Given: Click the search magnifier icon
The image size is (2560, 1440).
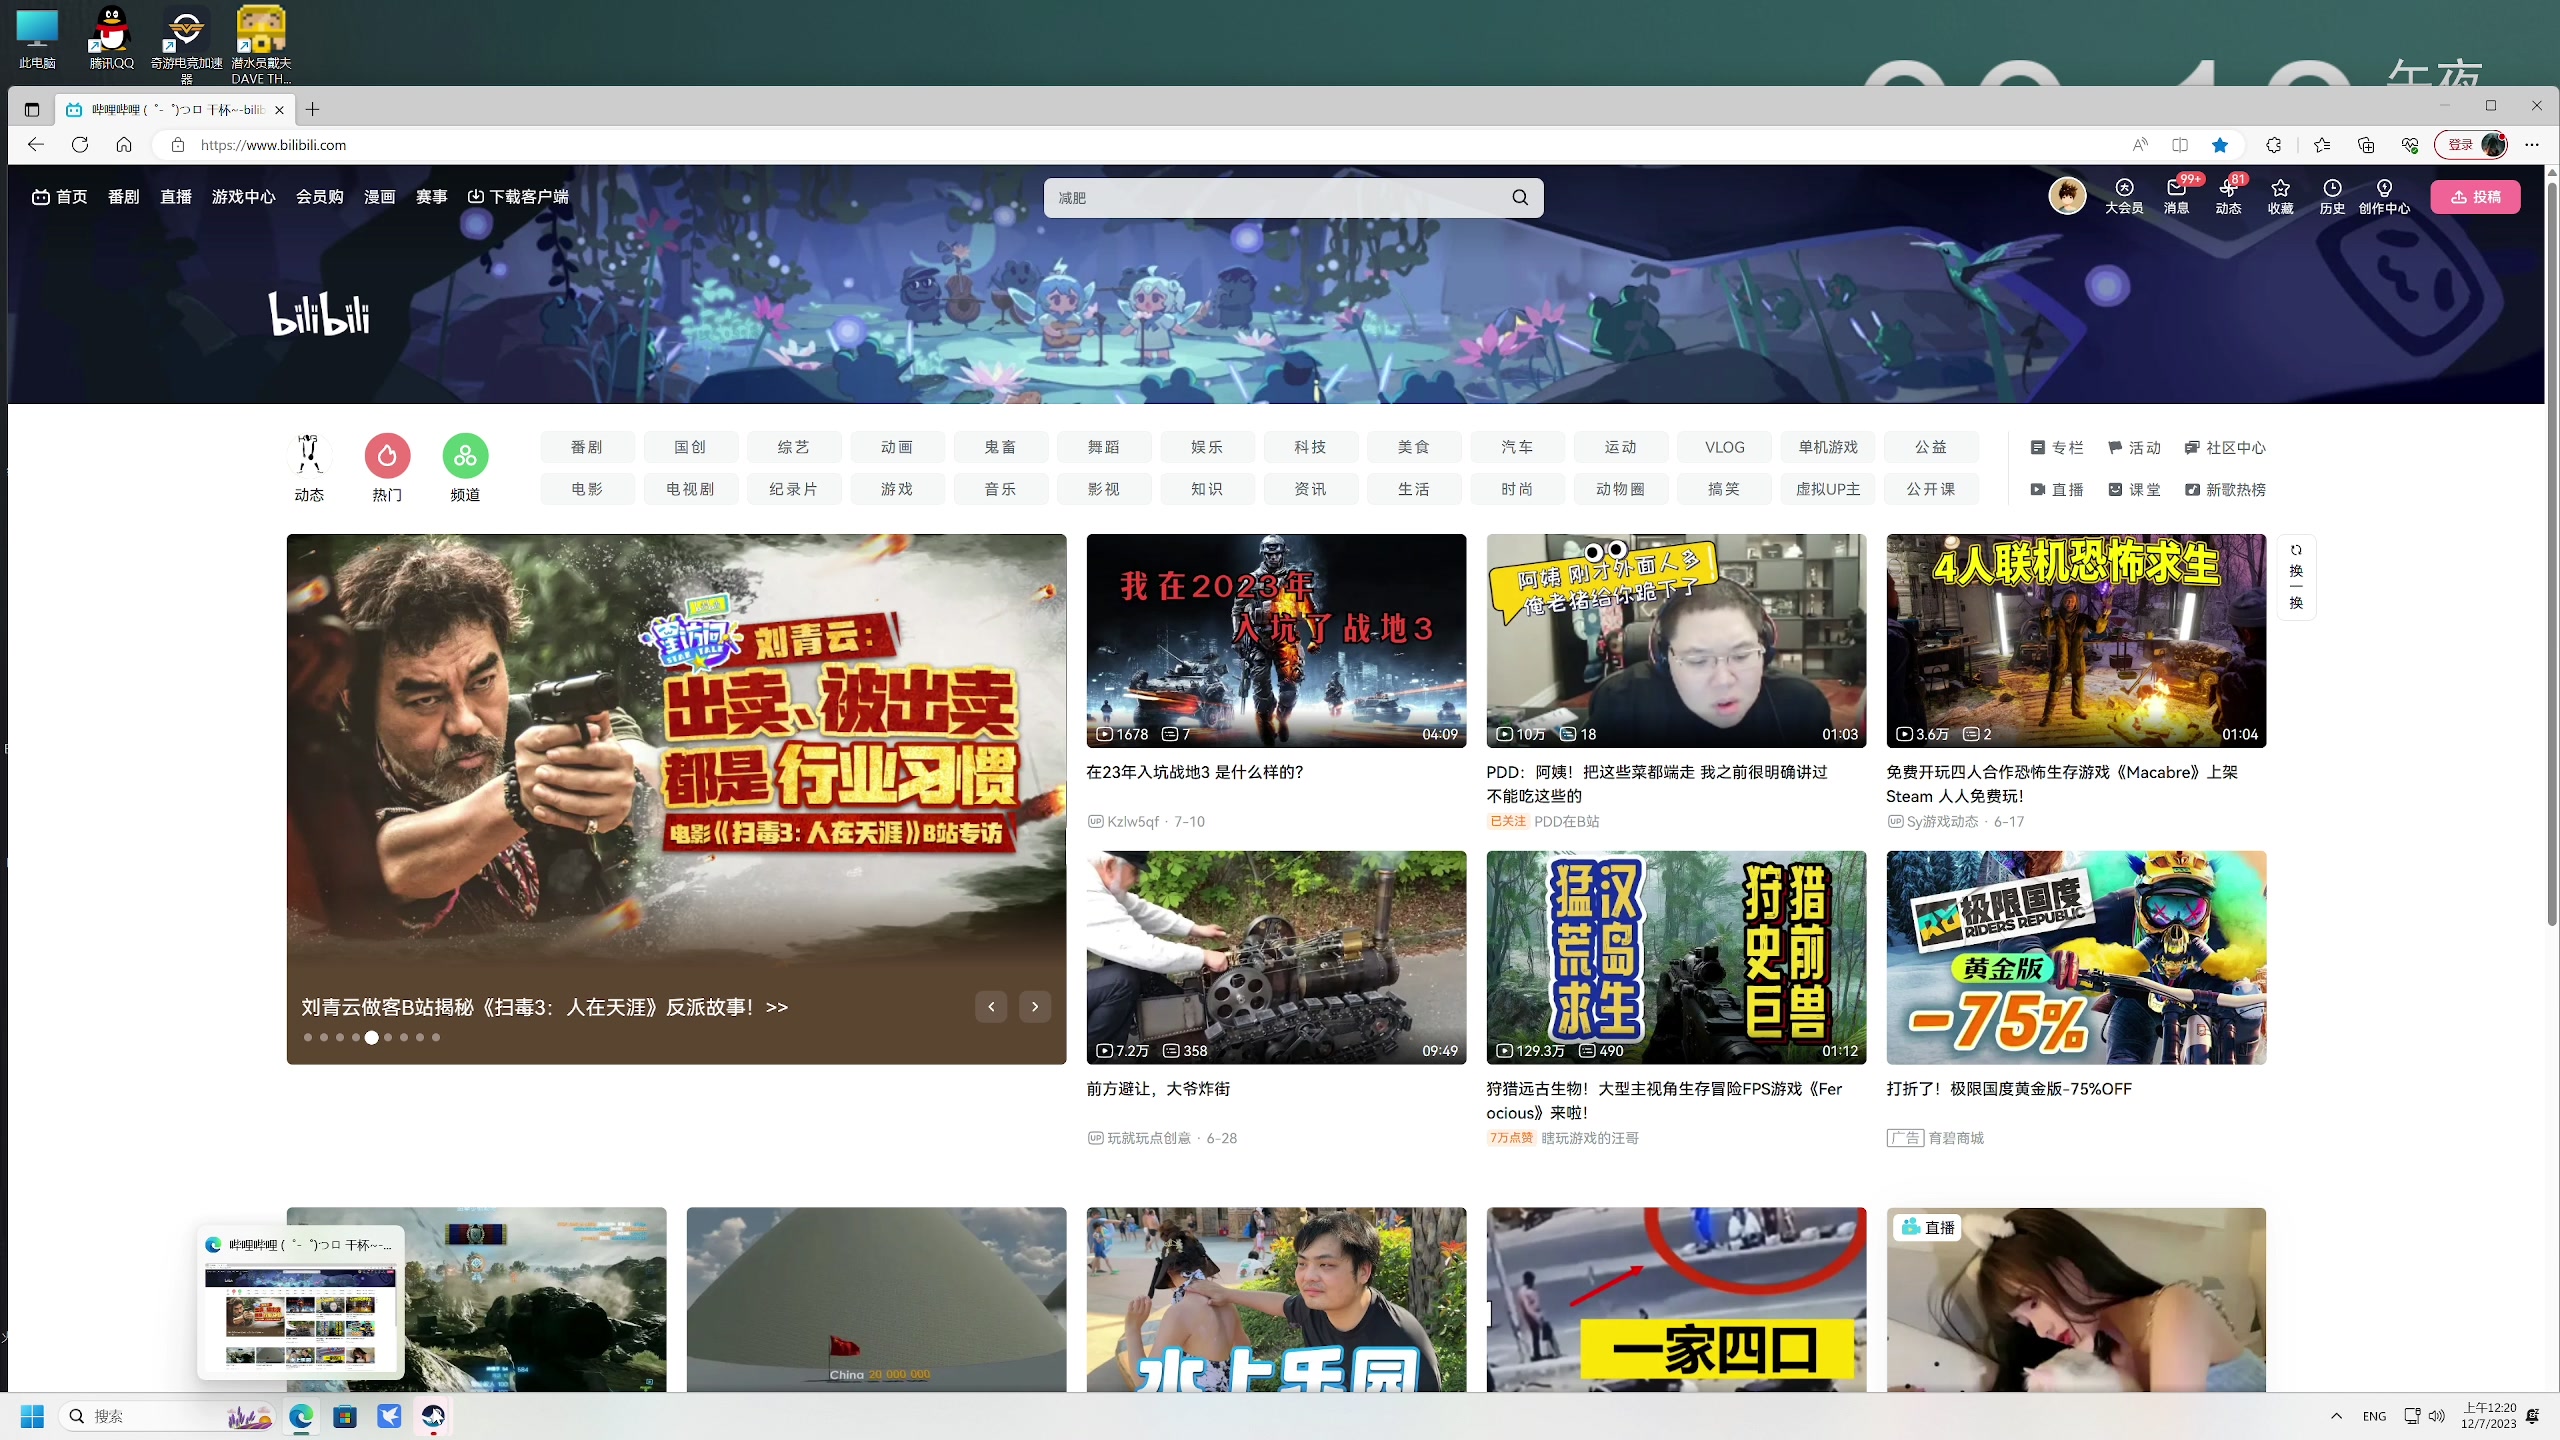Looking at the screenshot, I should 1520,198.
